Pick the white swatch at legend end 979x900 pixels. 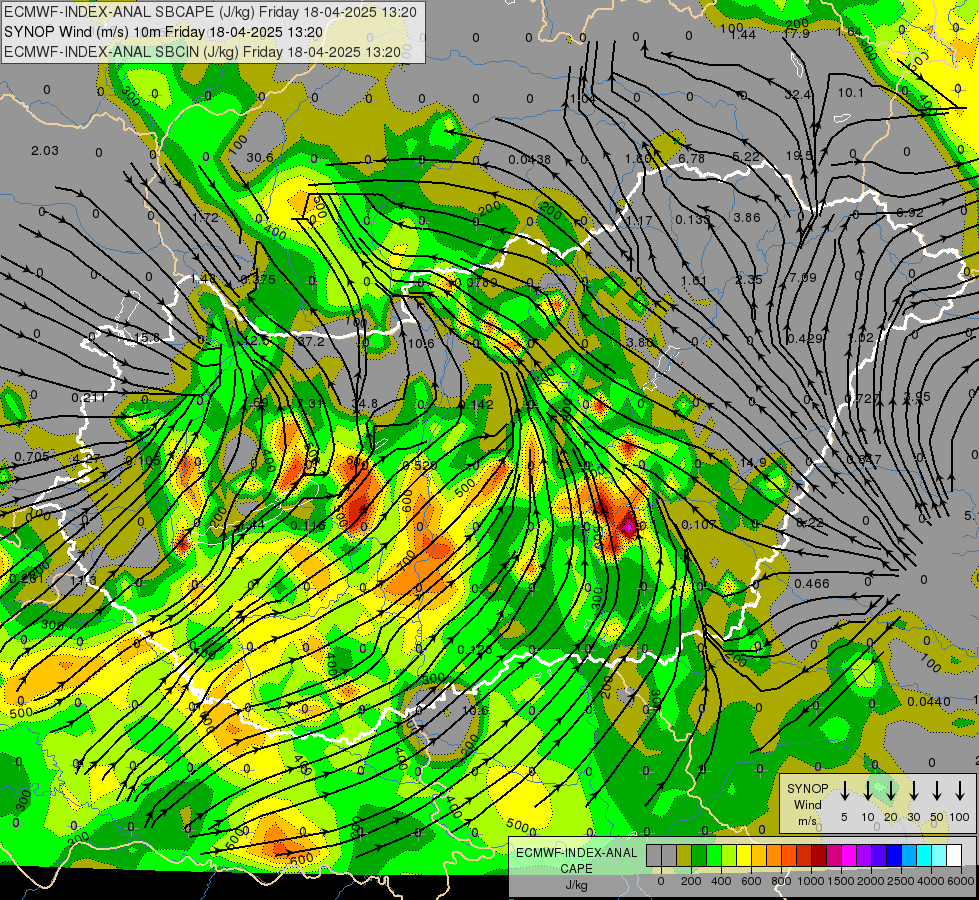[x=955, y=856]
